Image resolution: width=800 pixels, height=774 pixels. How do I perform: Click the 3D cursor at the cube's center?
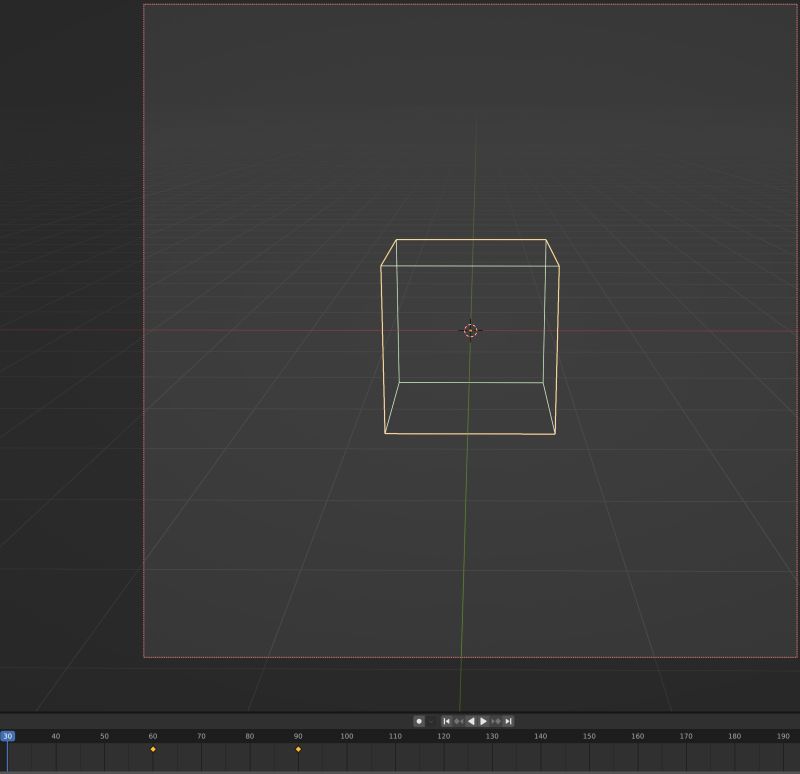[x=470, y=330]
